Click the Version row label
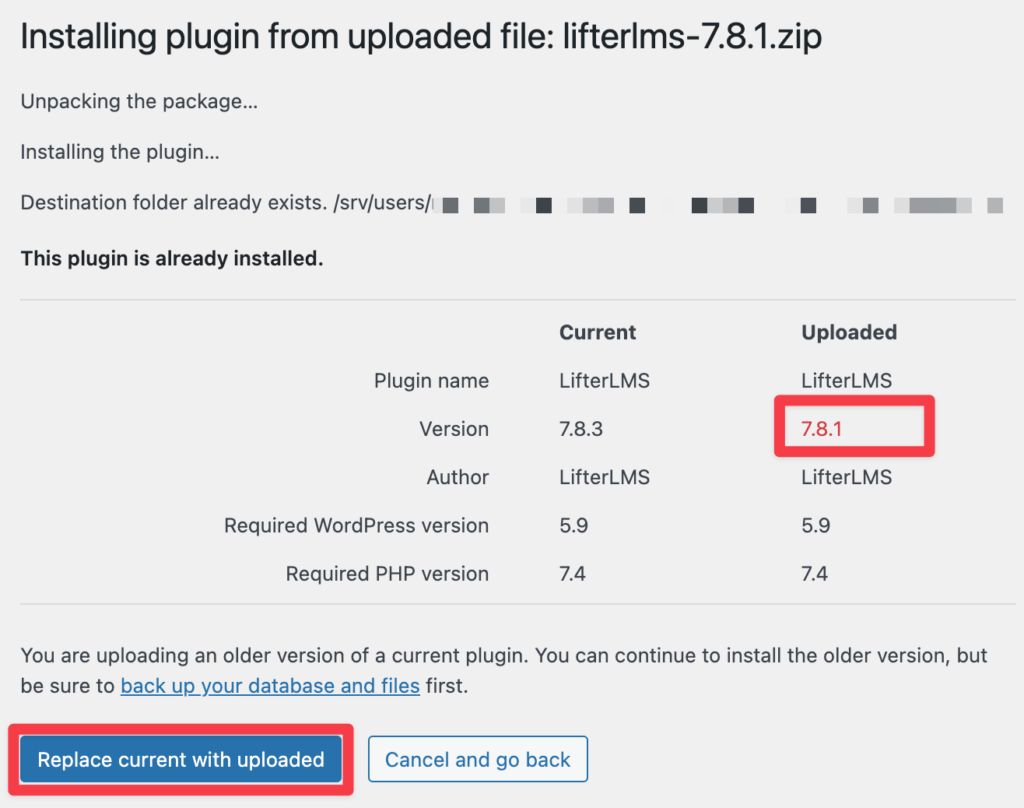Screen dimensions: 1024x808 click(454, 428)
